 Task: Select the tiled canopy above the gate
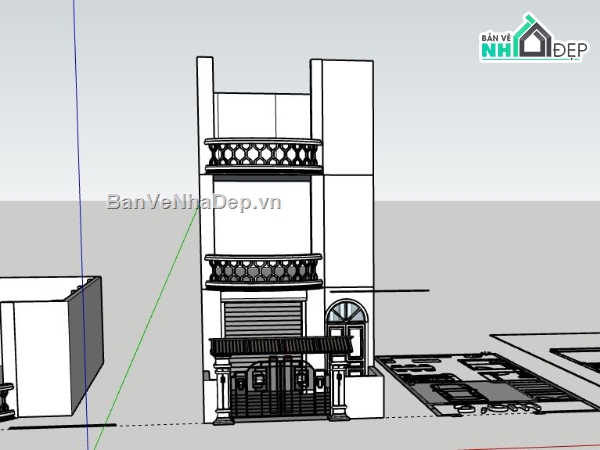click(280, 346)
